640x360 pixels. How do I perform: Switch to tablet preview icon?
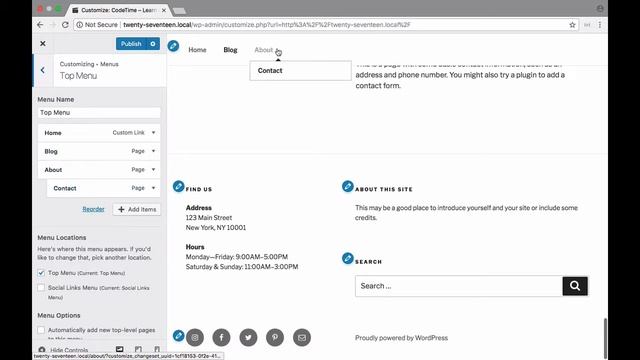click(x=138, y=349)
